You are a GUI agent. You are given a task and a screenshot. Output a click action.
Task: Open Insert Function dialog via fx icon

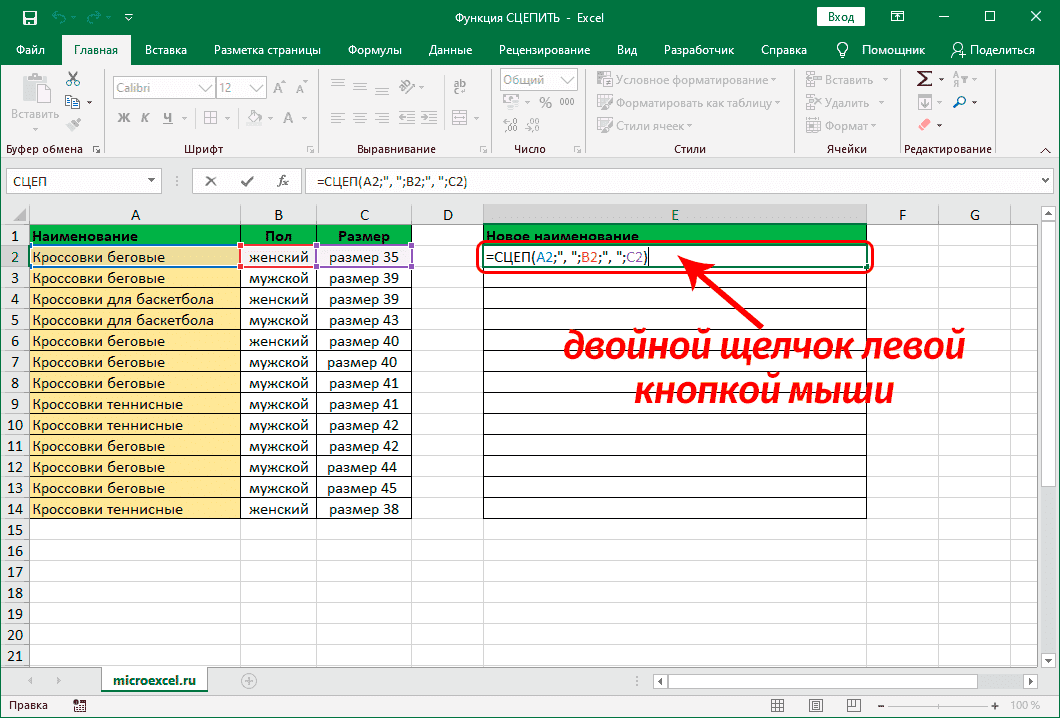point(283,181)
